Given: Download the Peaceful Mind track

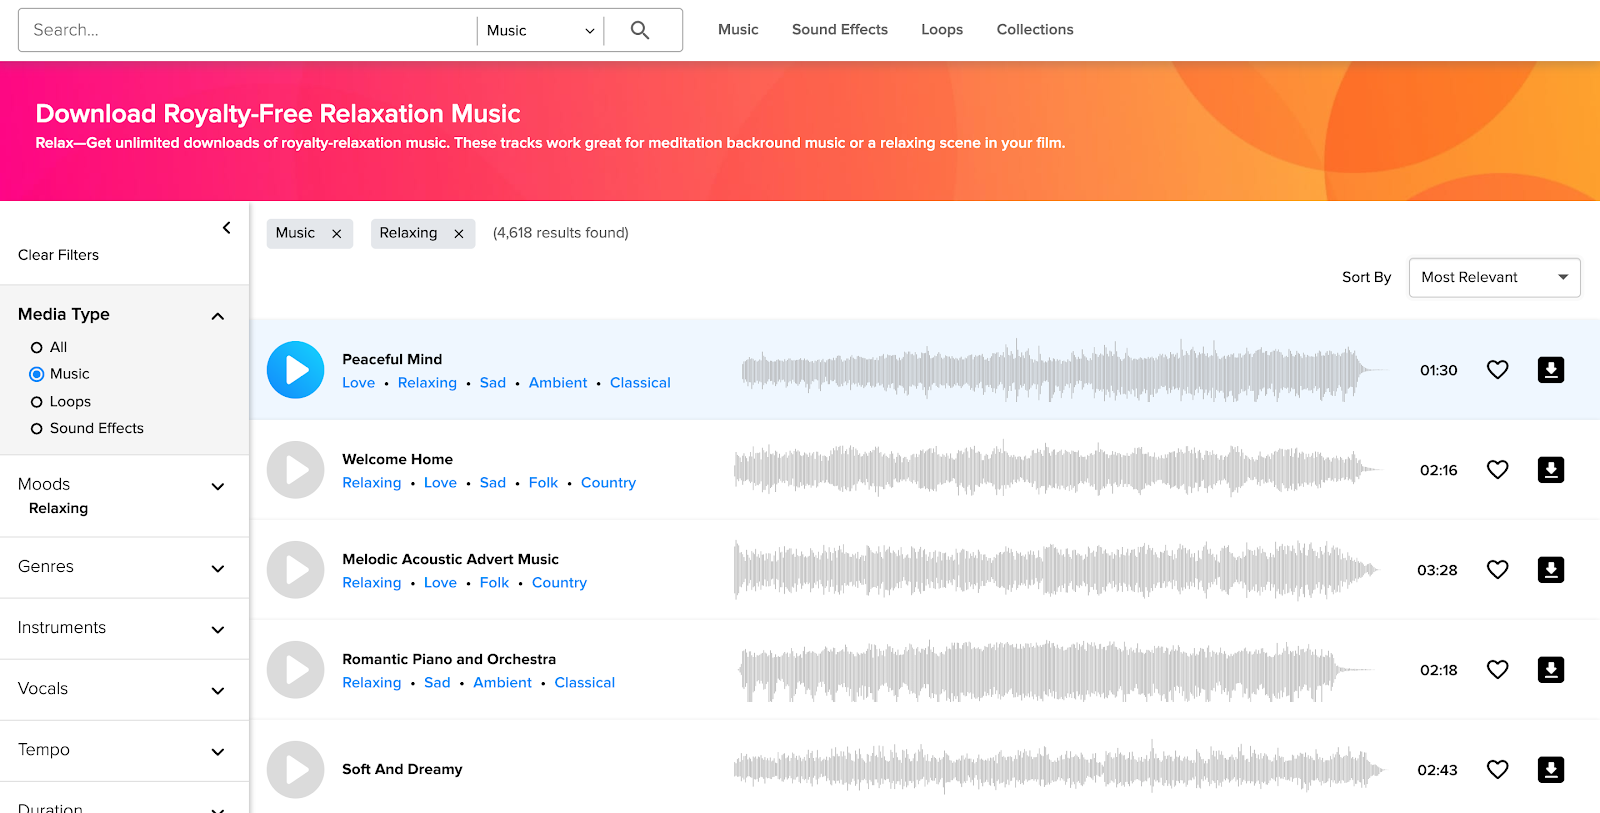Looking at the screenshot, I should coord(1551,370).
